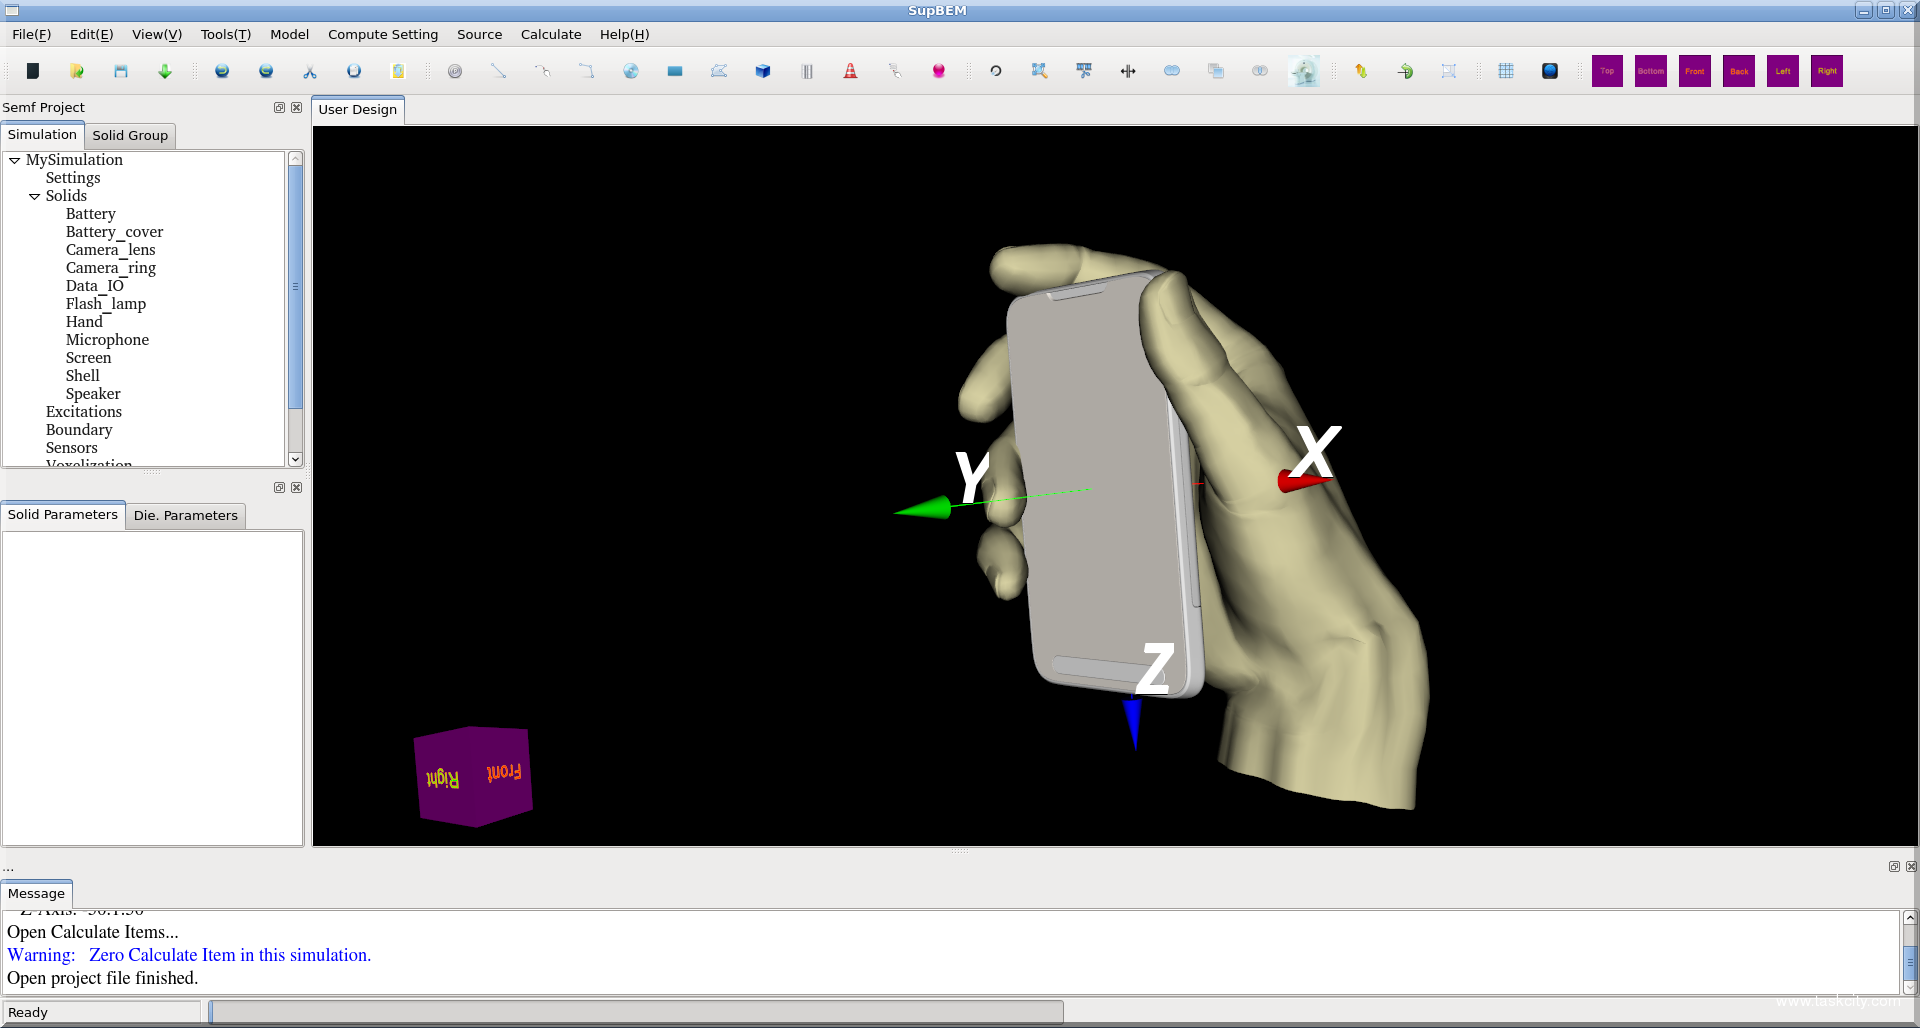
Task: Click the green download arrow icon
Action: tap(165, 71)
